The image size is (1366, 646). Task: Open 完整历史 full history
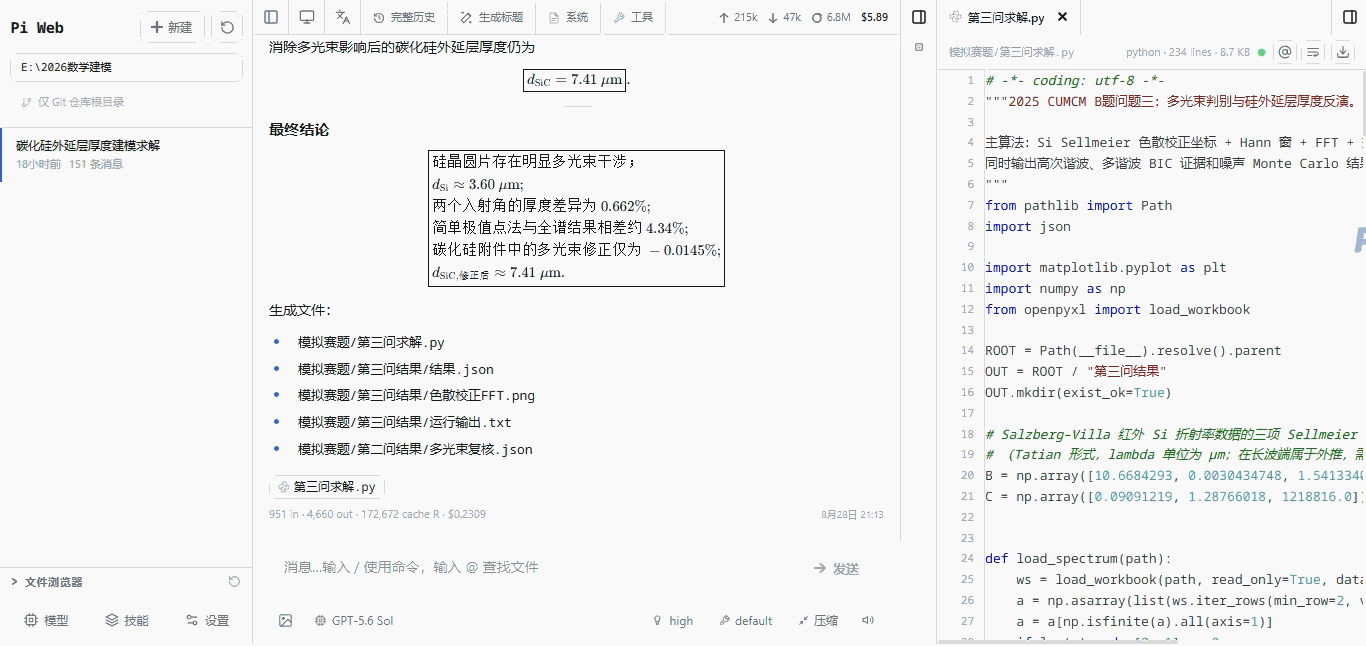coord(404,17)
